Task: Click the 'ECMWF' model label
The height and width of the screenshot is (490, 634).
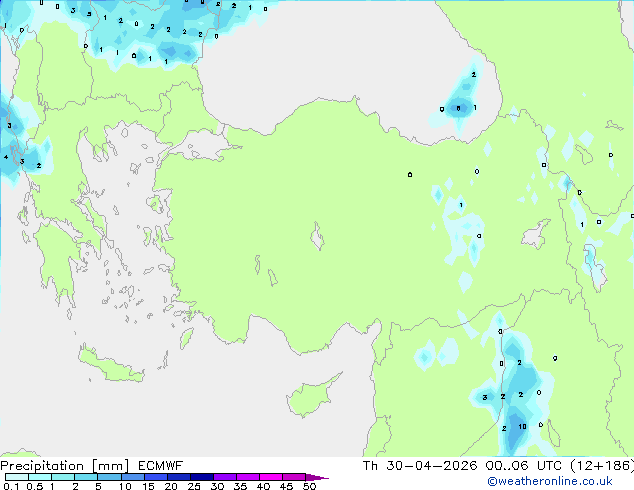Action: (161, 466)
